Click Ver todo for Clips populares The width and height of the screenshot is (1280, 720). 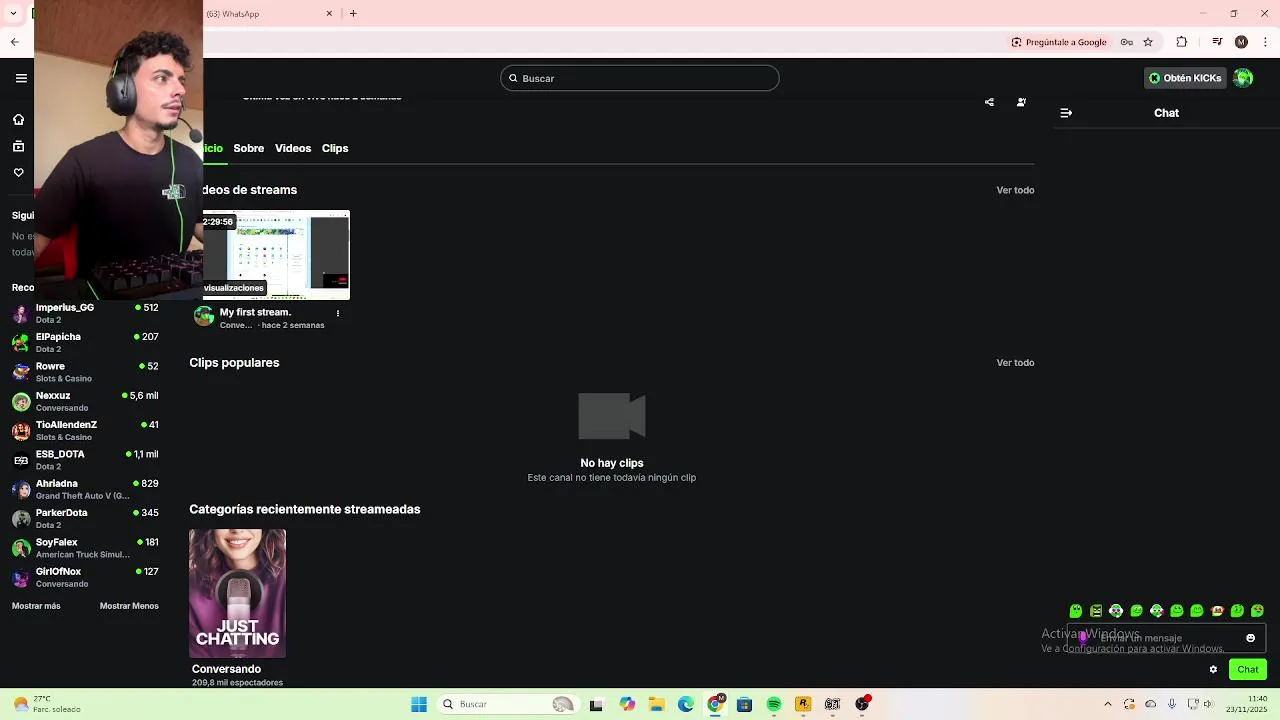(x=1015, y=363)
